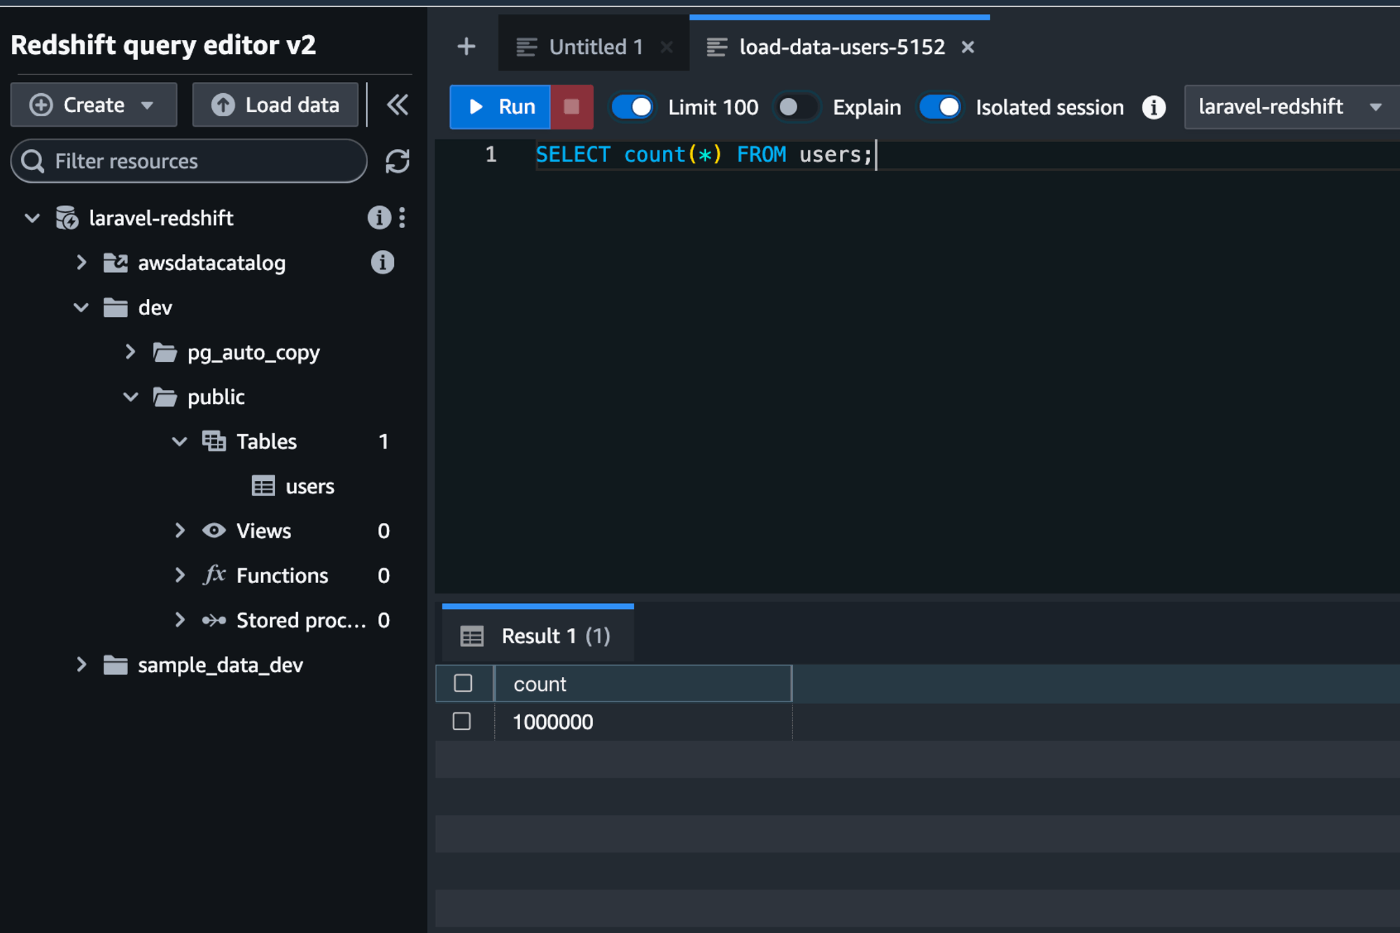Click the Tables group icon

pyautogui.click(x=214, y=441)
